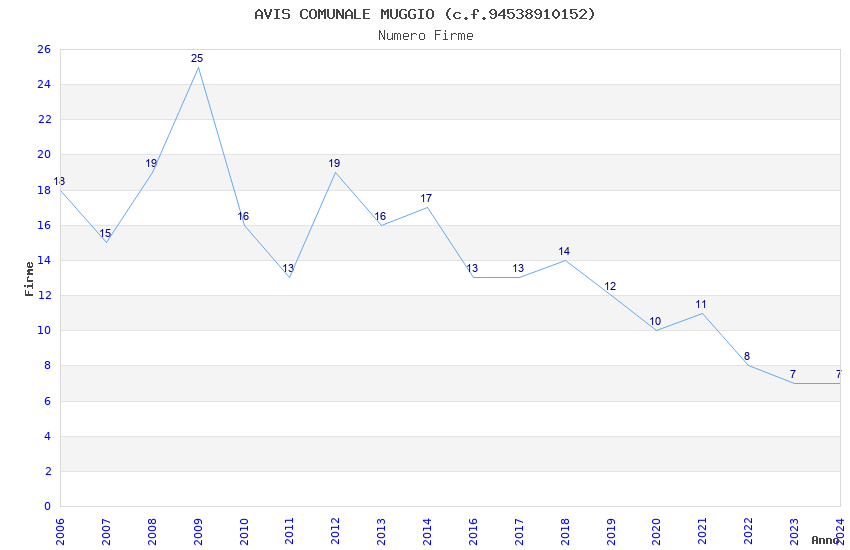850x550 pixels.
Task: Select the data label 16 above 2013
Action: pyautogui.click(x=380, y=216)
